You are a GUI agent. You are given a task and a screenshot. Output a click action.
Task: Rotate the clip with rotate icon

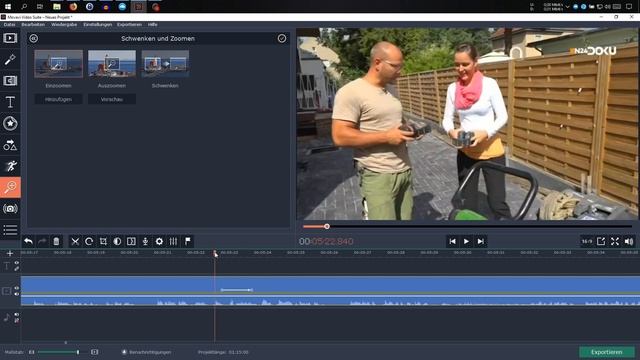89,241
